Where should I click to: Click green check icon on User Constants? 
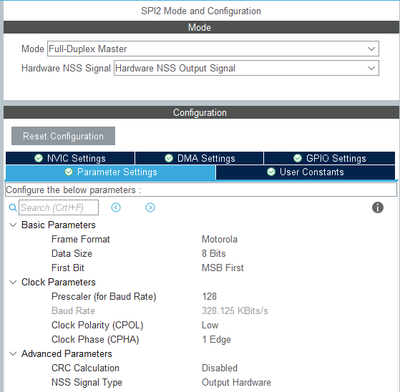tap(271, 172)
